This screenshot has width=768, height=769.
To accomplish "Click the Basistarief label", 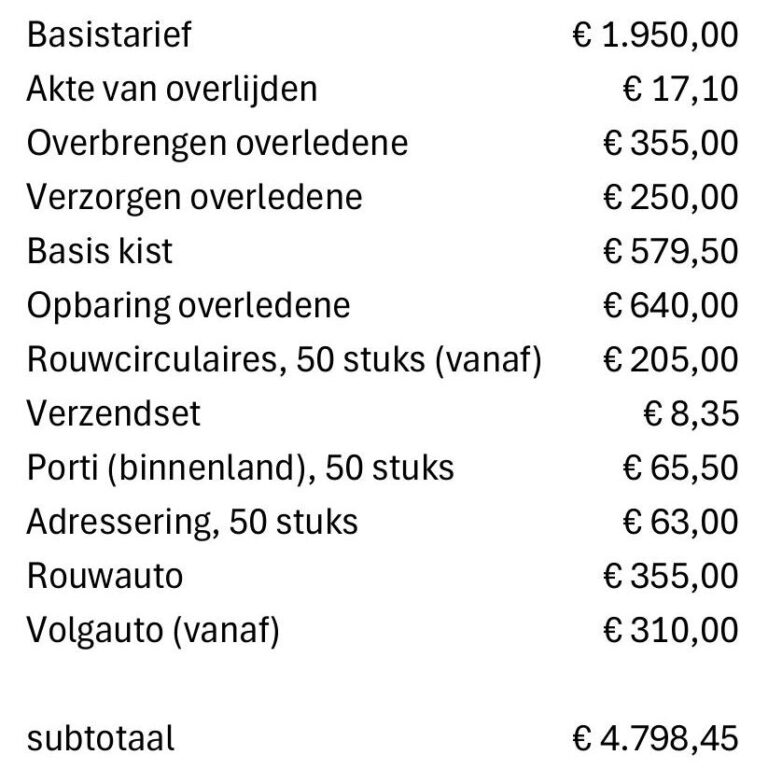I will coord(109,35).
